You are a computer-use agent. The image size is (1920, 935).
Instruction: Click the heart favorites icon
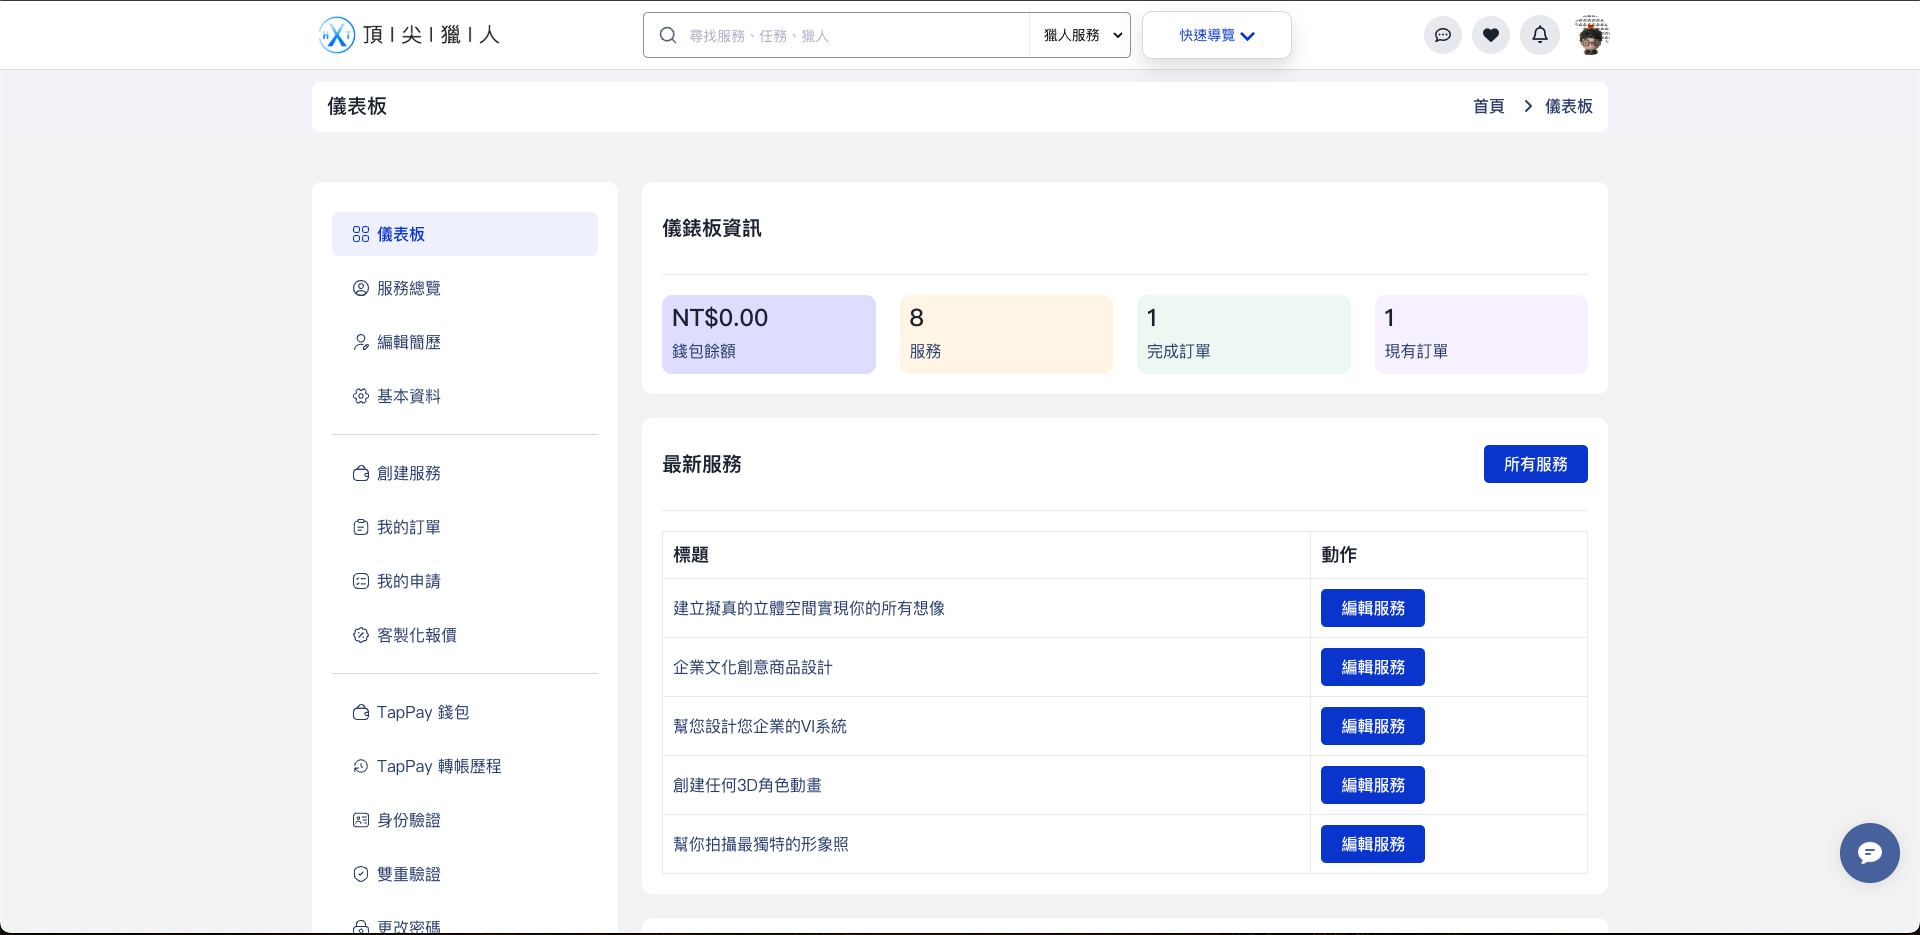pos(1490,35)
